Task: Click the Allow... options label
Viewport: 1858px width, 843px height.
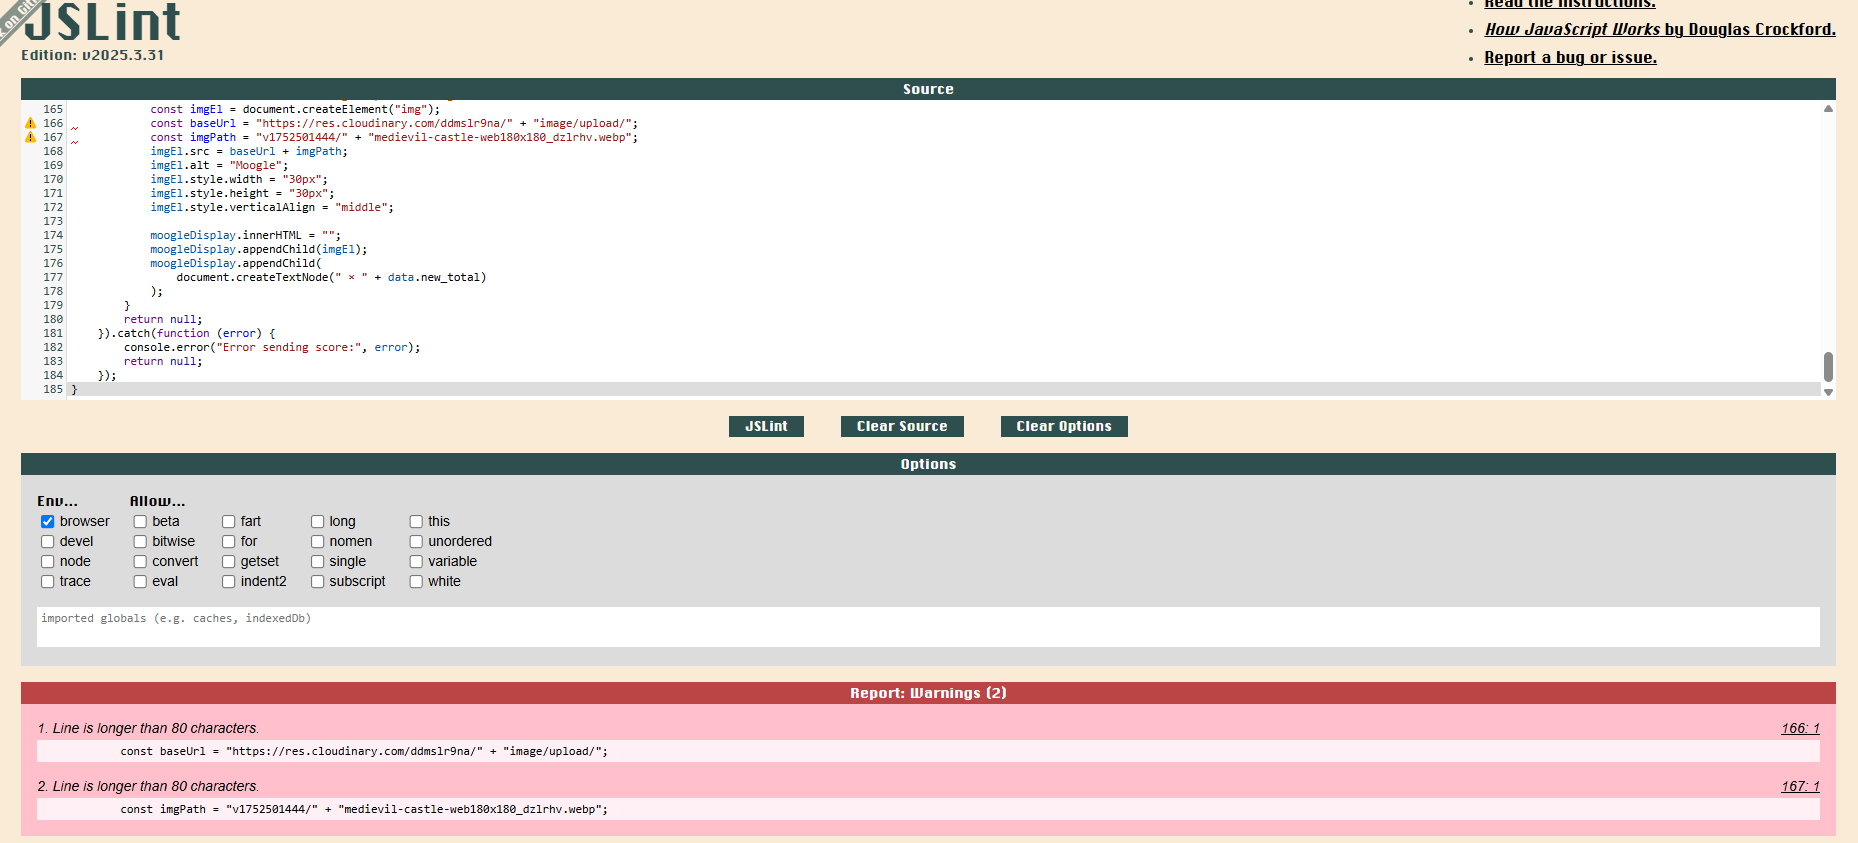Action: pos(157,501)
